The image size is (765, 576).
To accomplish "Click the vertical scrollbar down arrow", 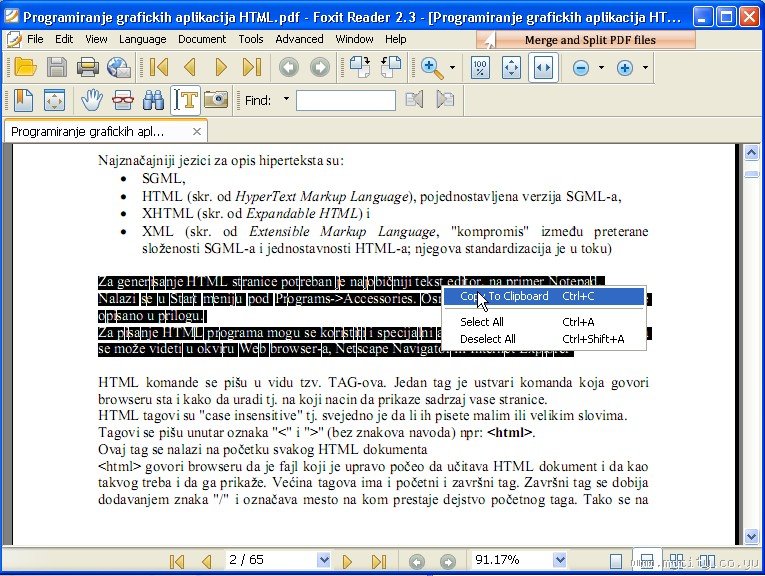I will (x=752, y=537).
